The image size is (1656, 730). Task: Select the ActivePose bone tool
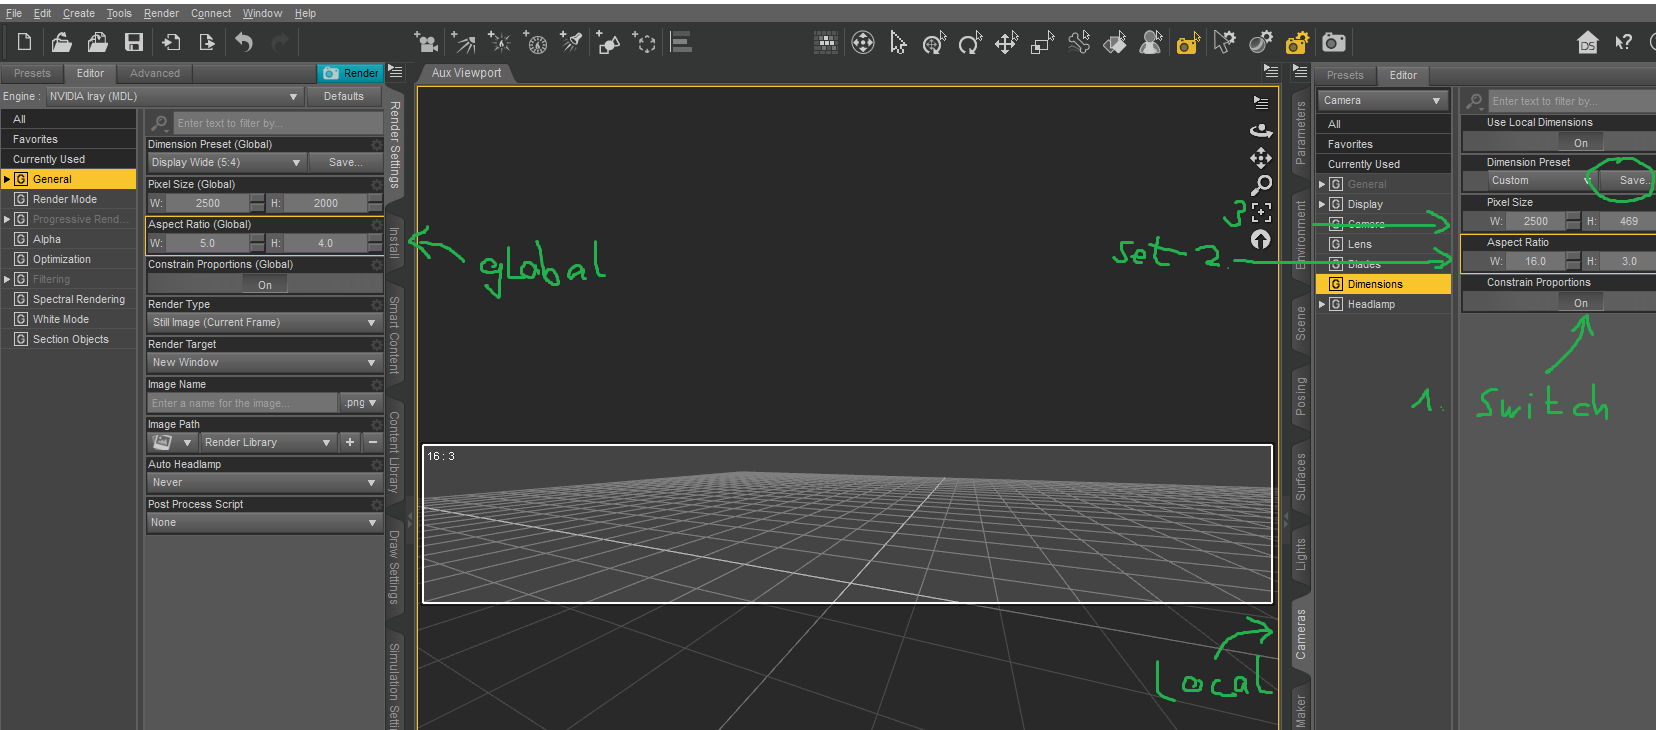tap(1078, 42)
